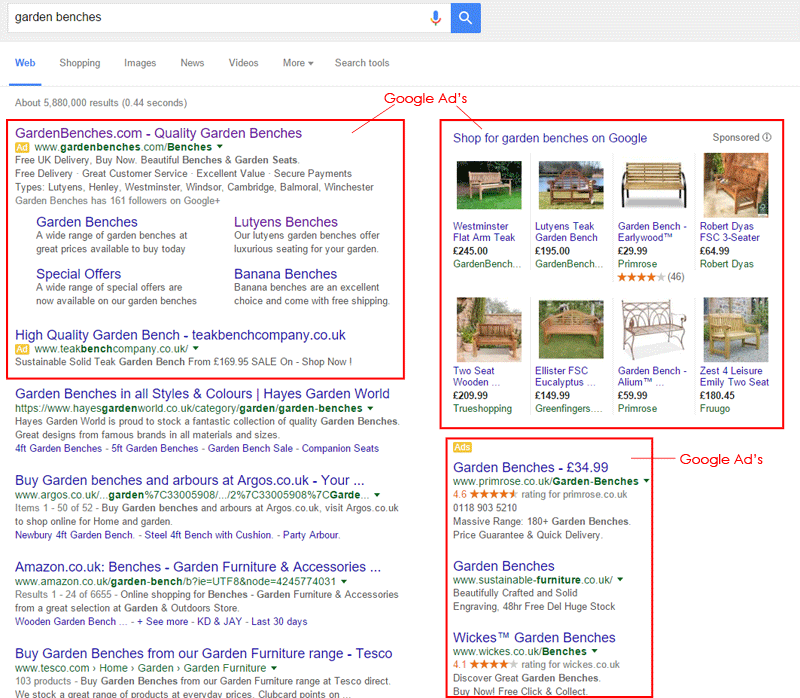Viewport: 800px width, 698px height.
Task: Open Wickes Garden Benches ad
Action: (x=534, y=638)
